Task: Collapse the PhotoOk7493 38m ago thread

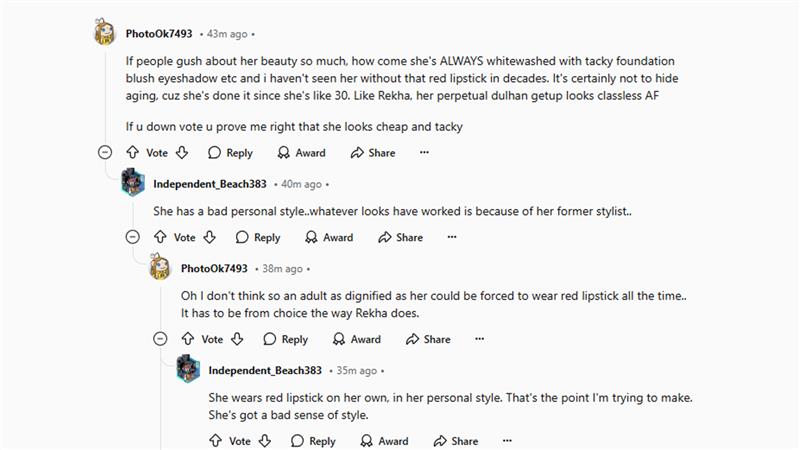Action: [160, 339]
